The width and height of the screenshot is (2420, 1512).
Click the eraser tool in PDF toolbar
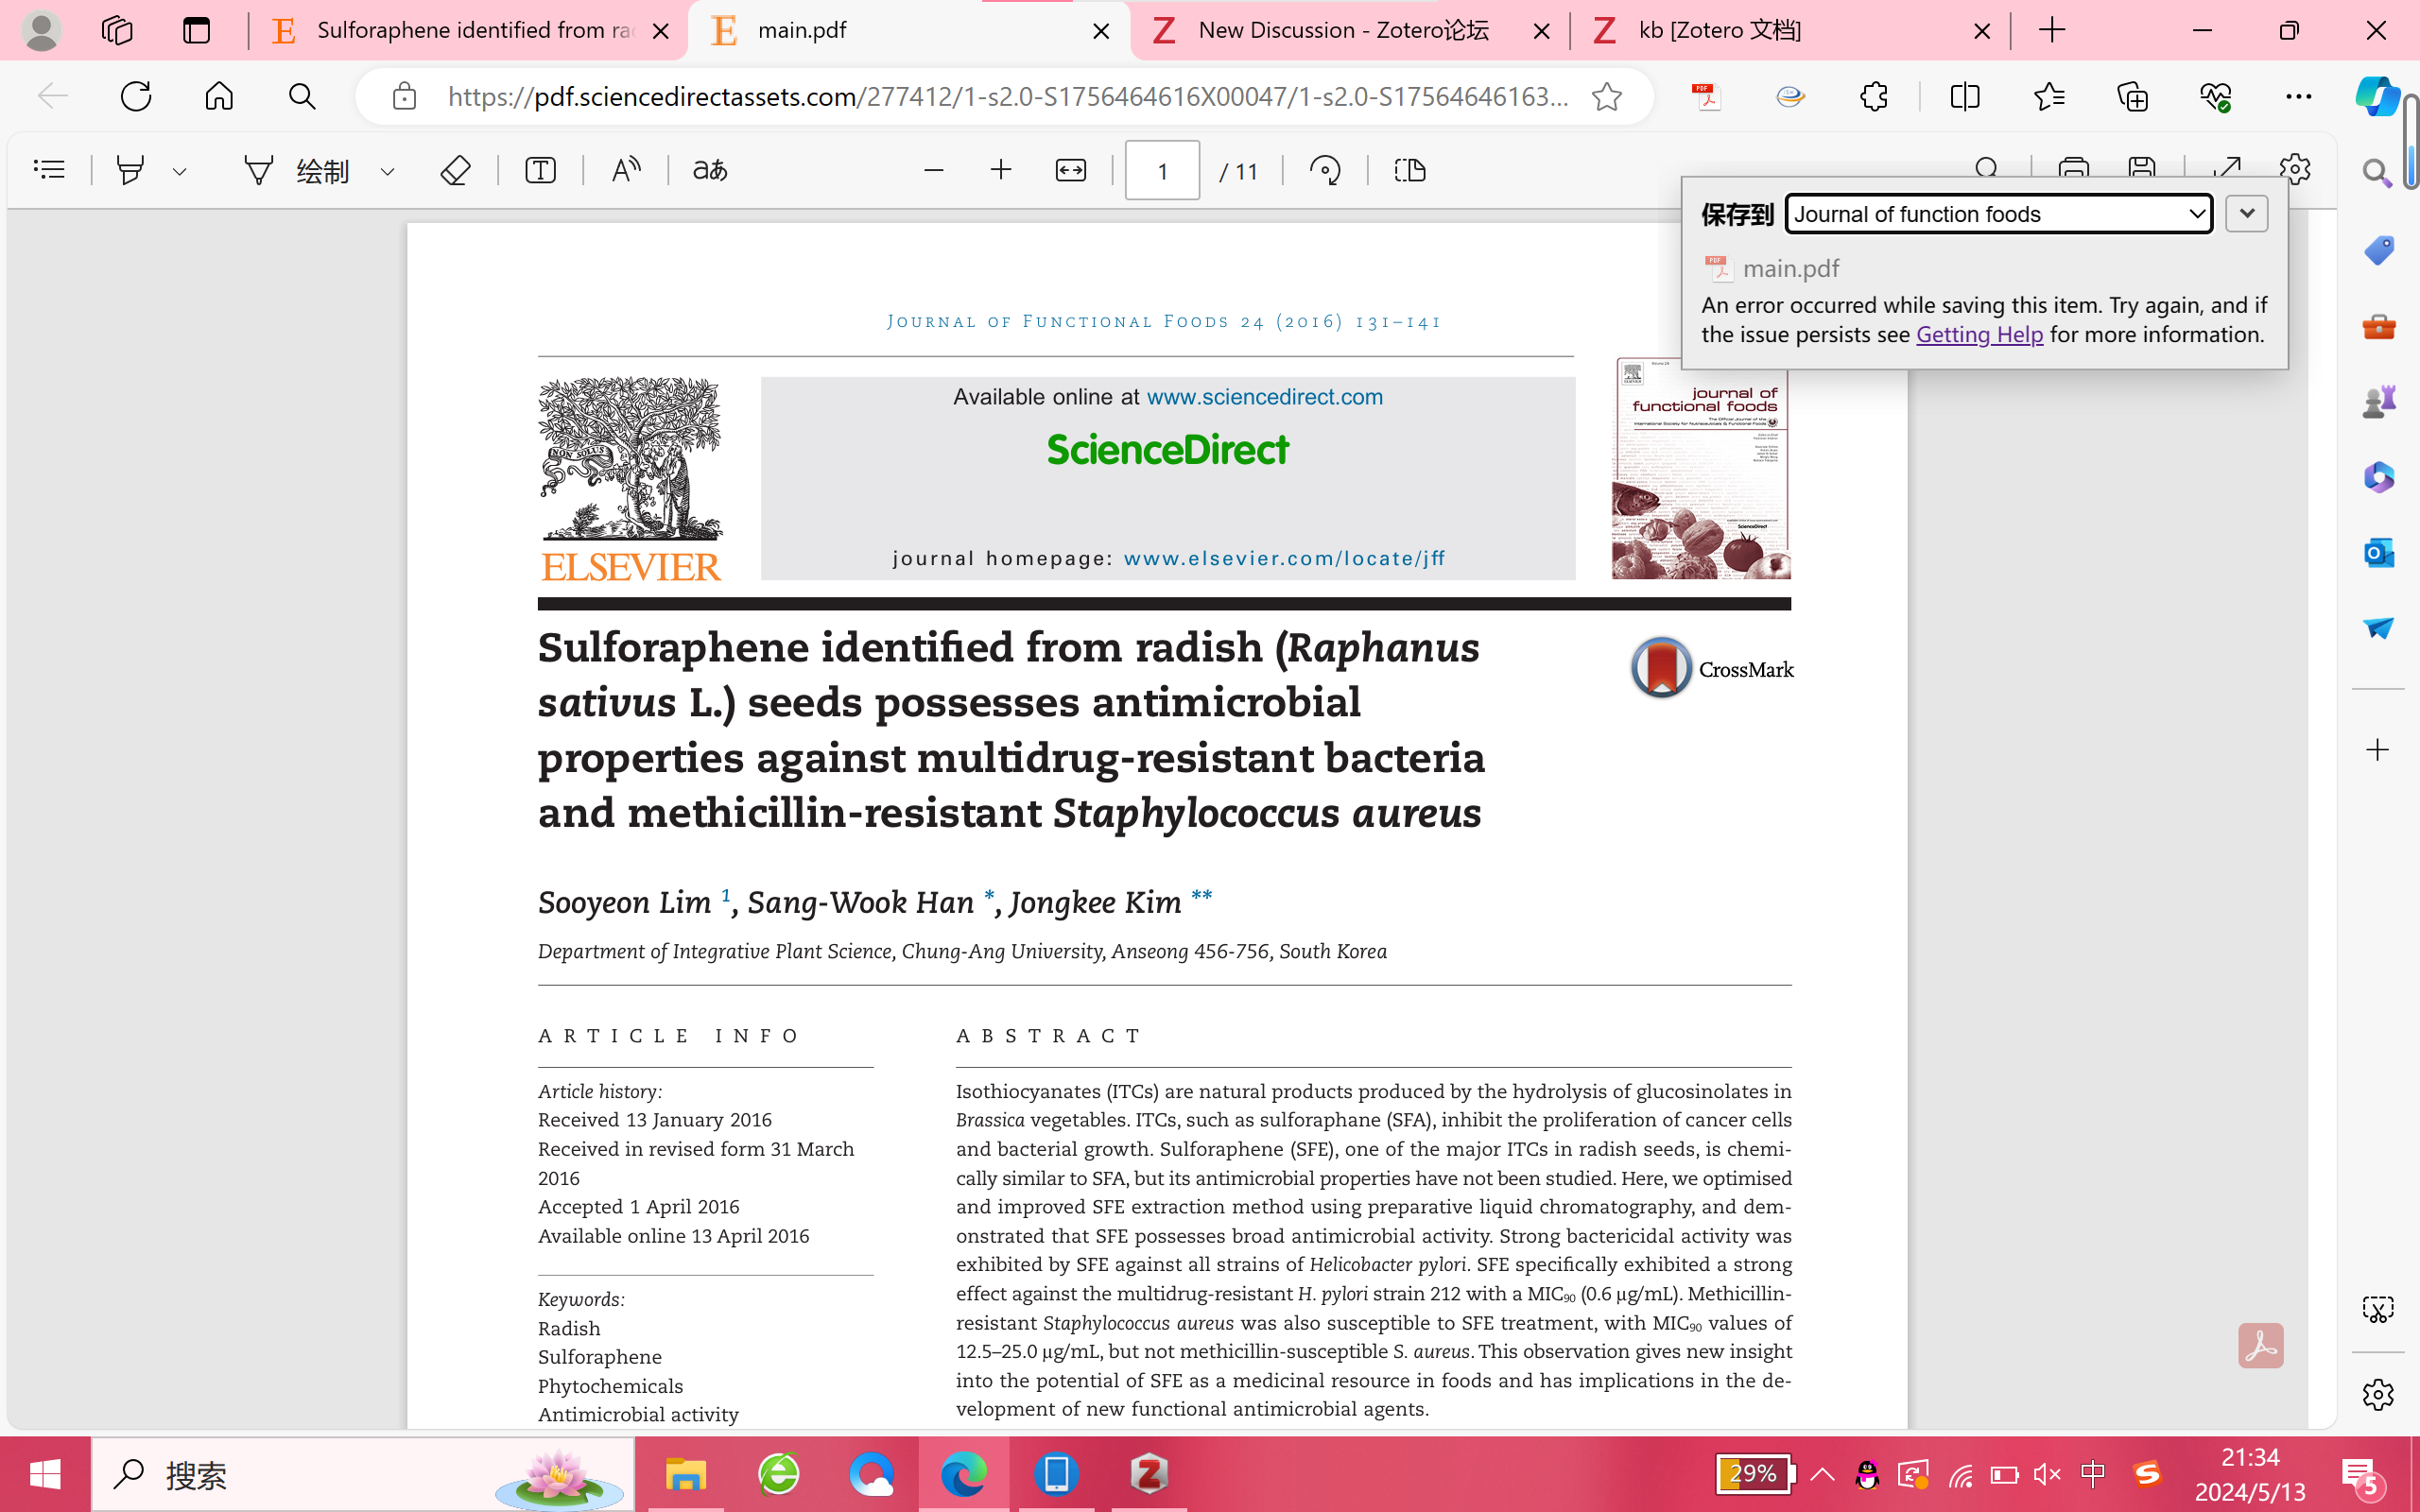pyautogui.click(x=455, y=170)
